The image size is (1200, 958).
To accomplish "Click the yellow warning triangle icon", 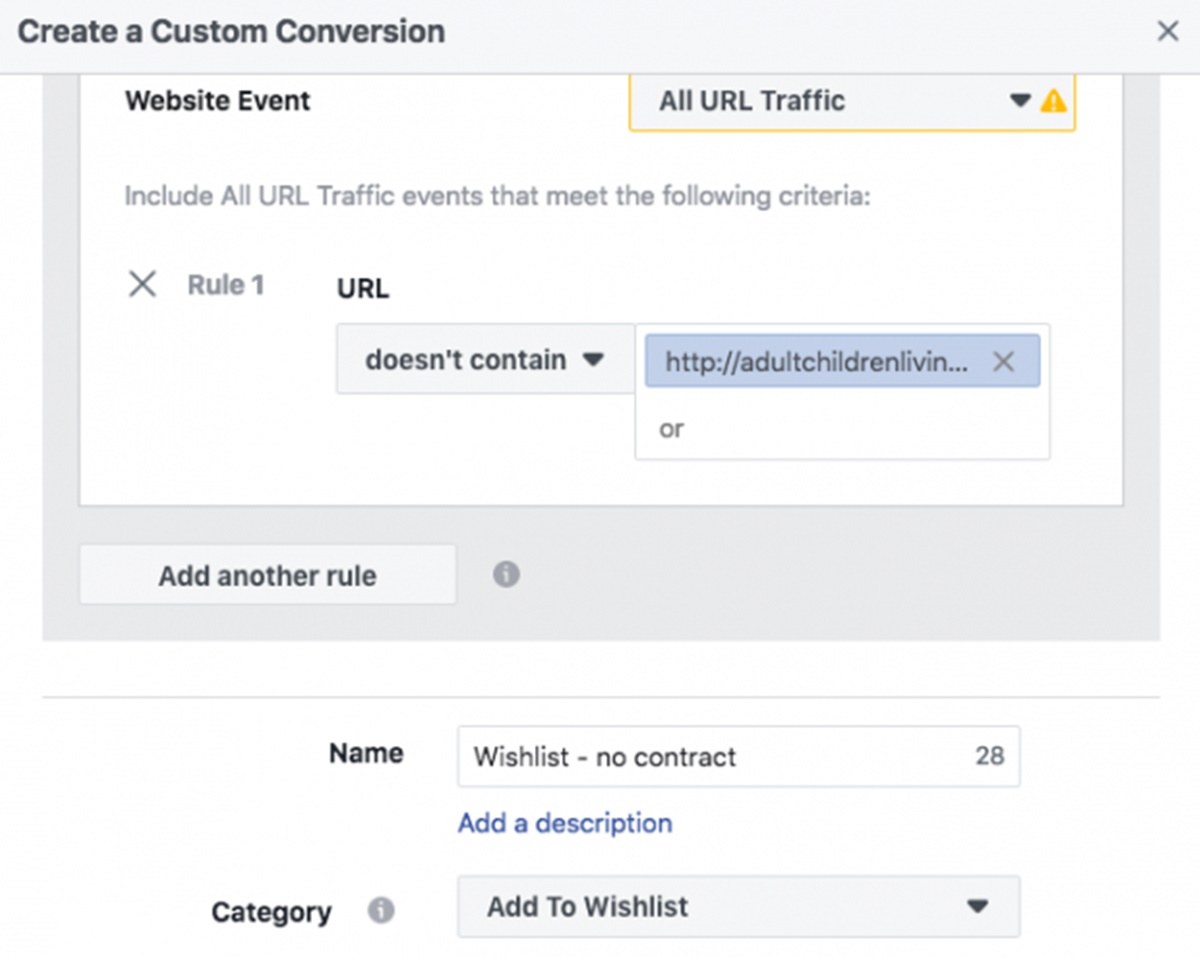I will [x=1053, y=101].
